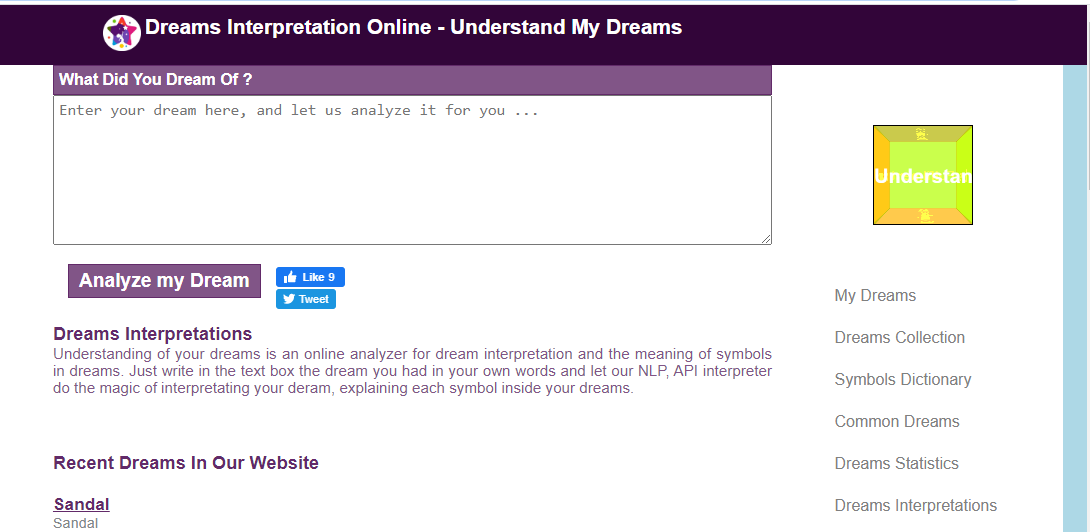1090x532 pixels.
Task: Open the site title link in header
Action: click(x=413, y=27)
